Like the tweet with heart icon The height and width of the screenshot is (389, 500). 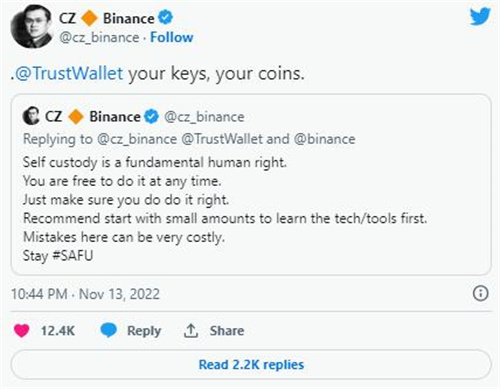[22, 331]
